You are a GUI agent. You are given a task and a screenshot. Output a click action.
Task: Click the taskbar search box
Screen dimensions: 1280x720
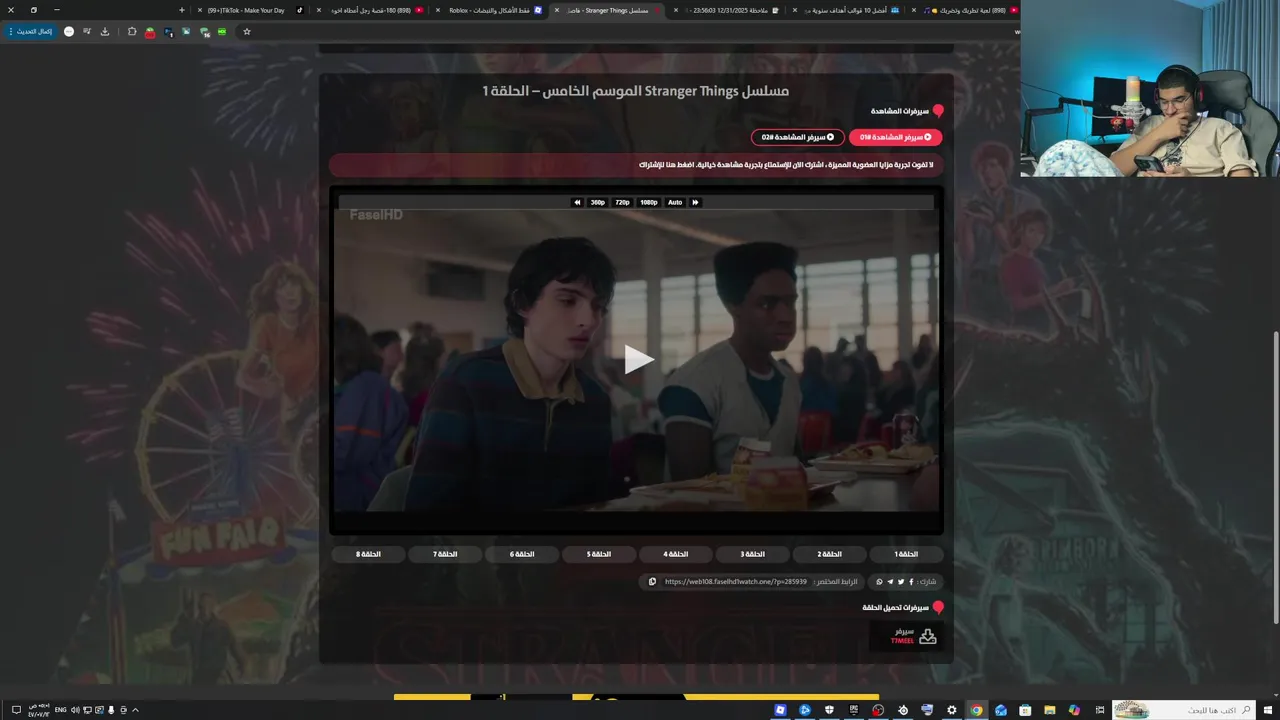click(1184, 710)
